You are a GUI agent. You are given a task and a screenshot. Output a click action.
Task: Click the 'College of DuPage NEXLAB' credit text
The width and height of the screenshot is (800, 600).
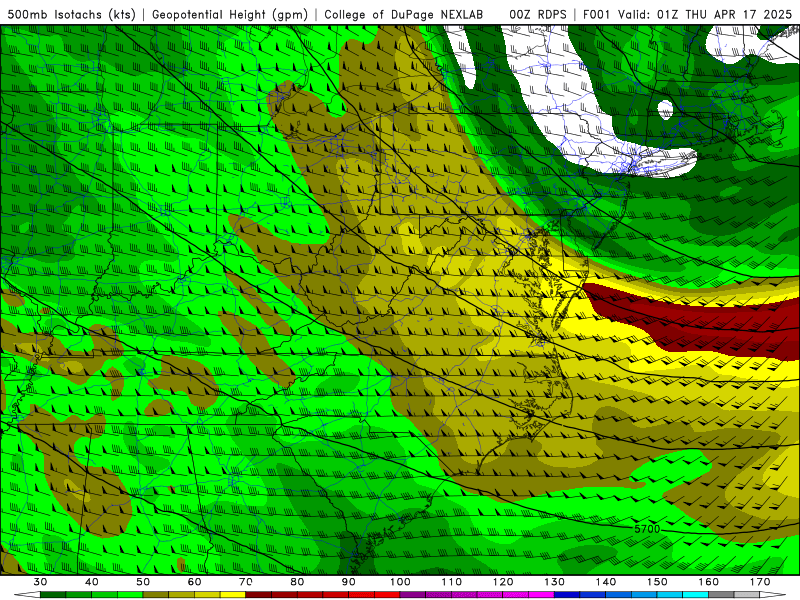coord(403,14)
